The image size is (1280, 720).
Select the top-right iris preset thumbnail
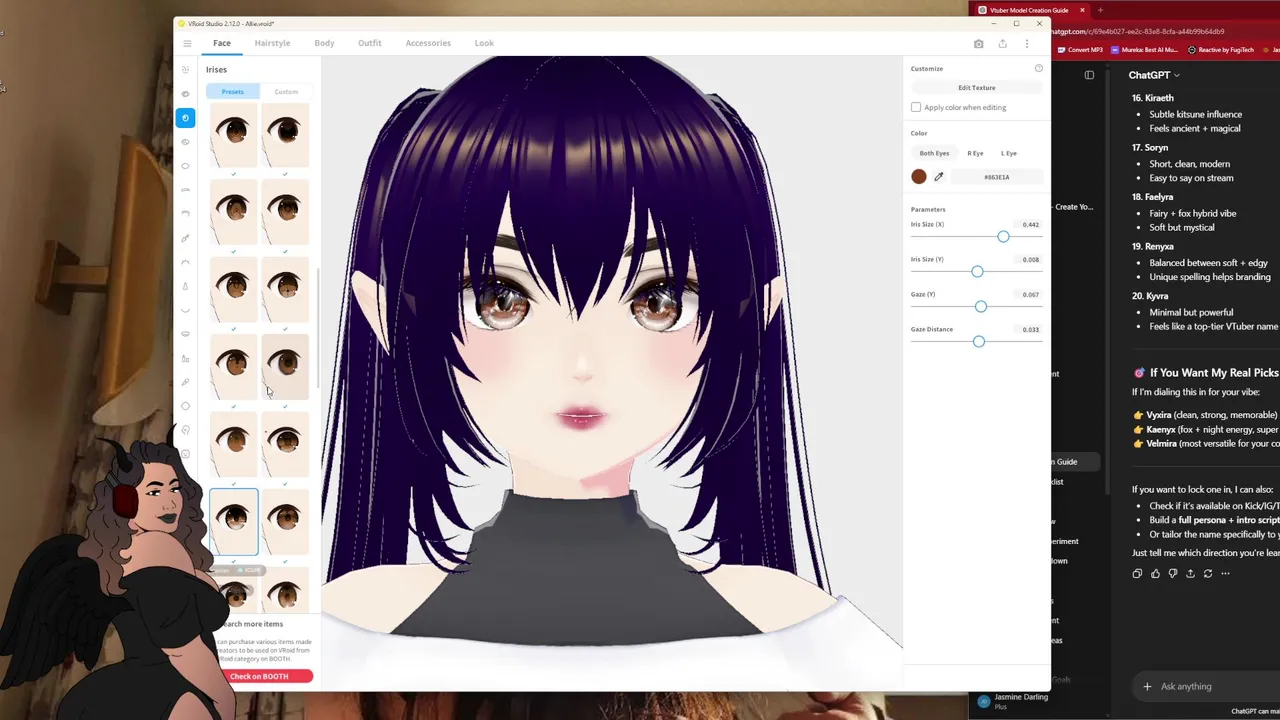(x=285, y=137)
